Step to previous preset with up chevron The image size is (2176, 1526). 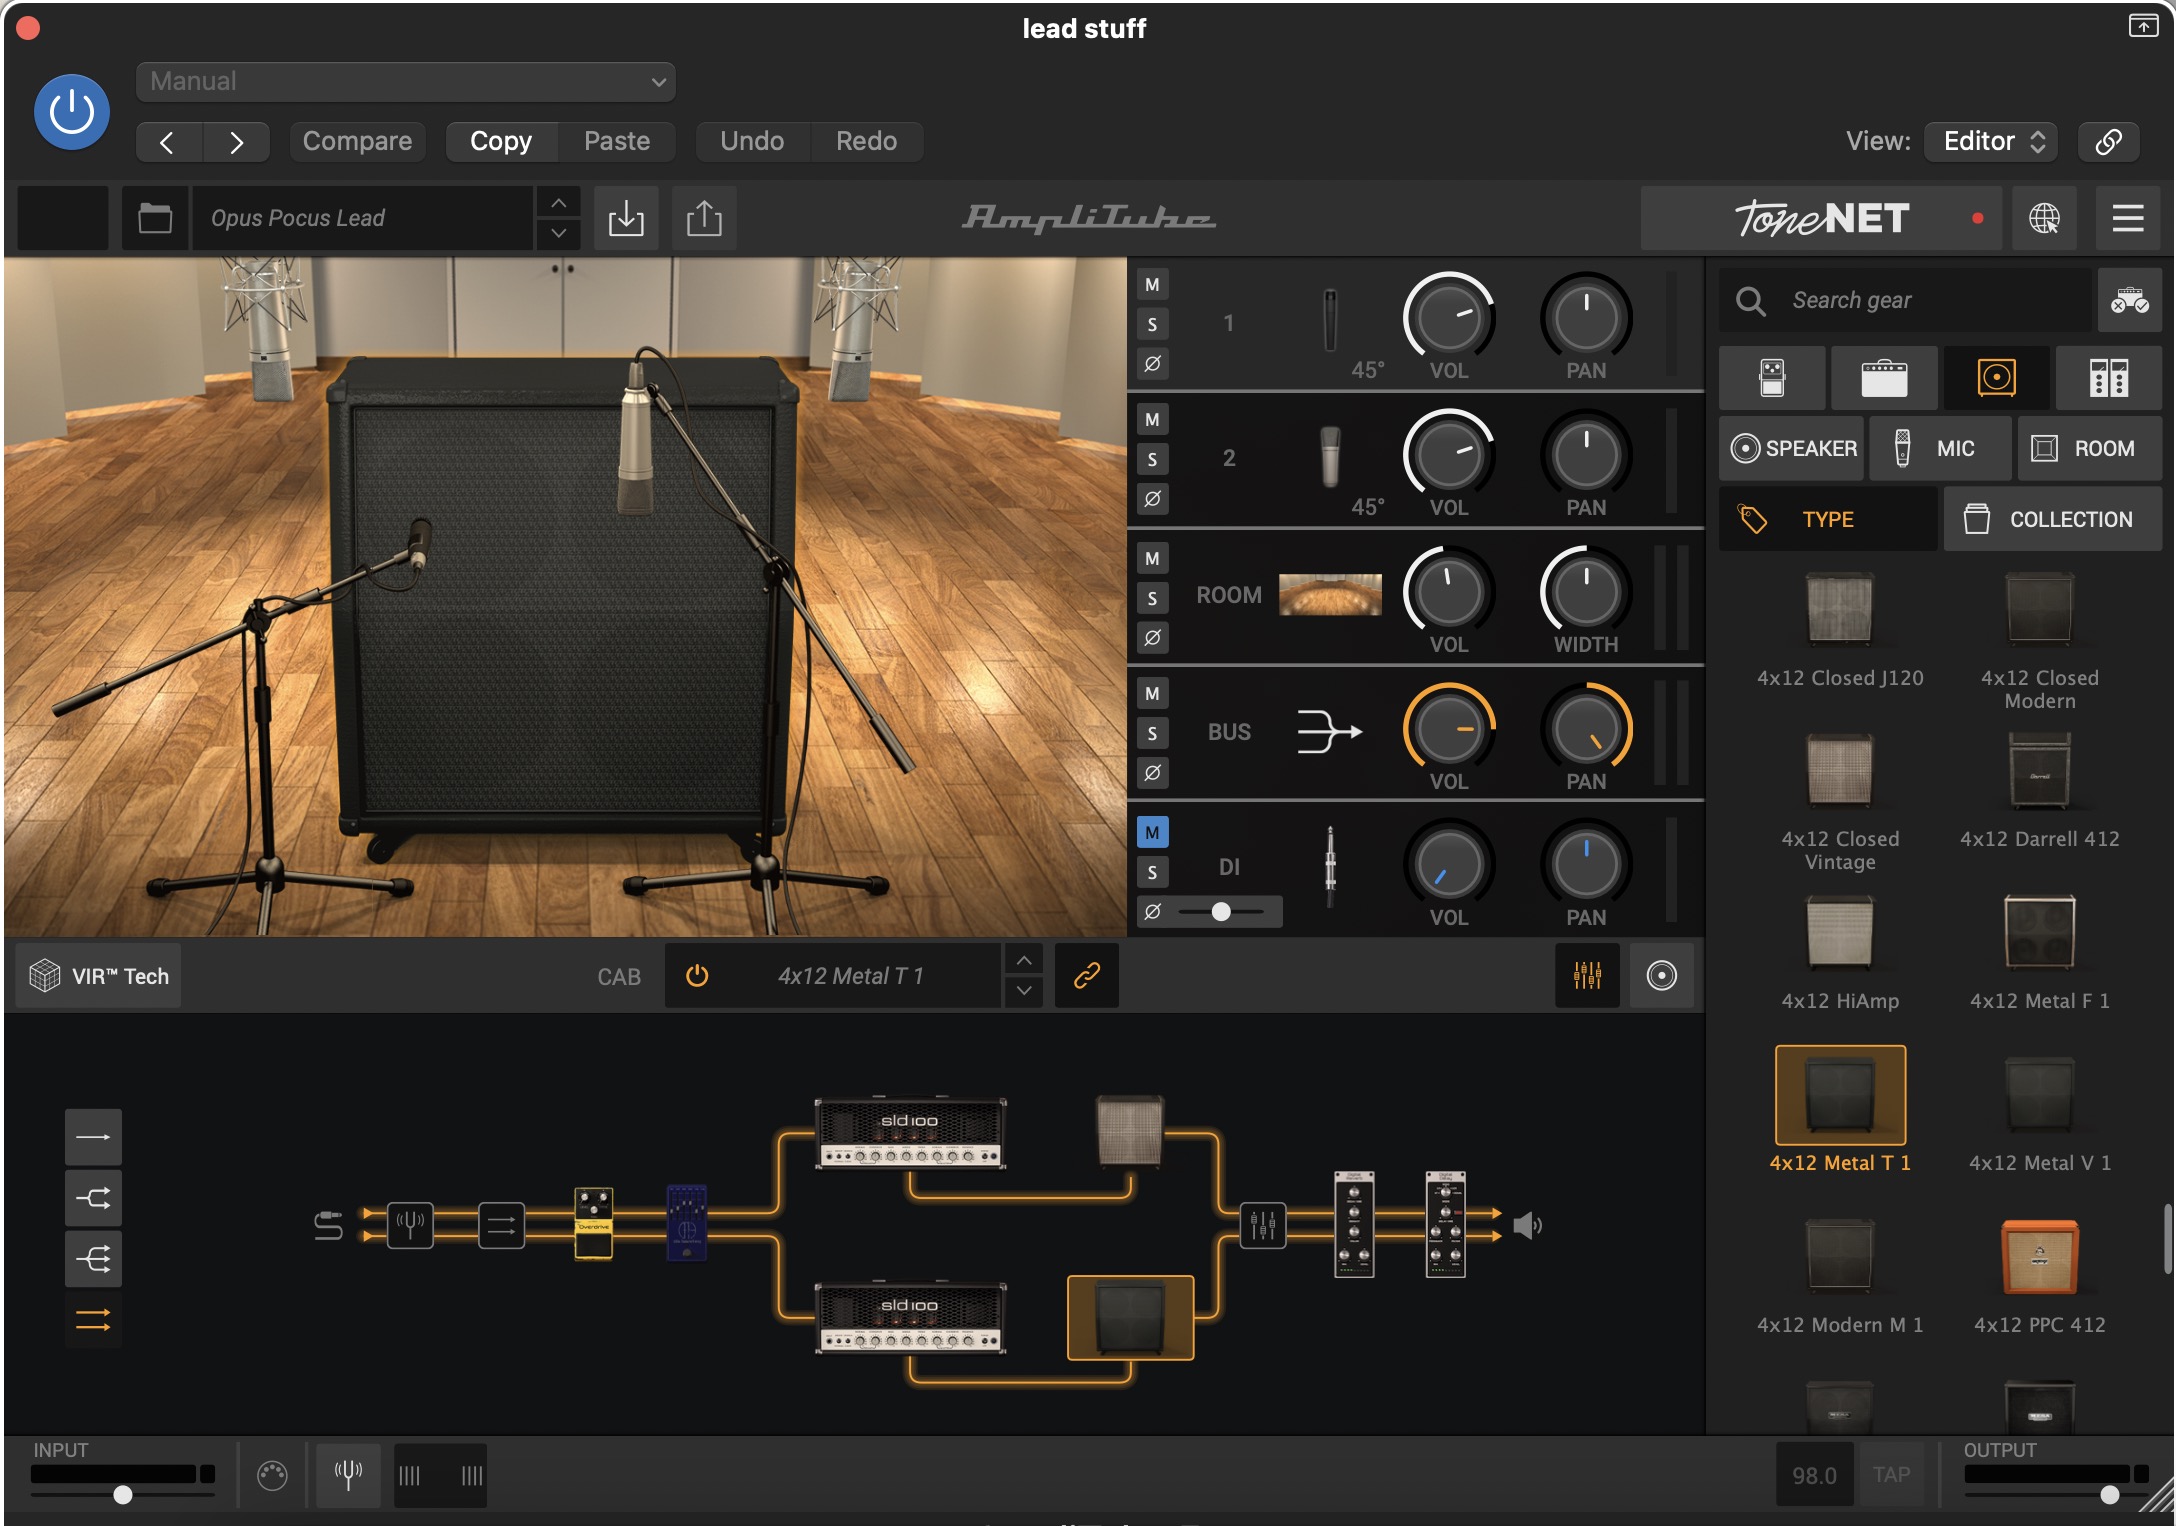pos(559,203)
